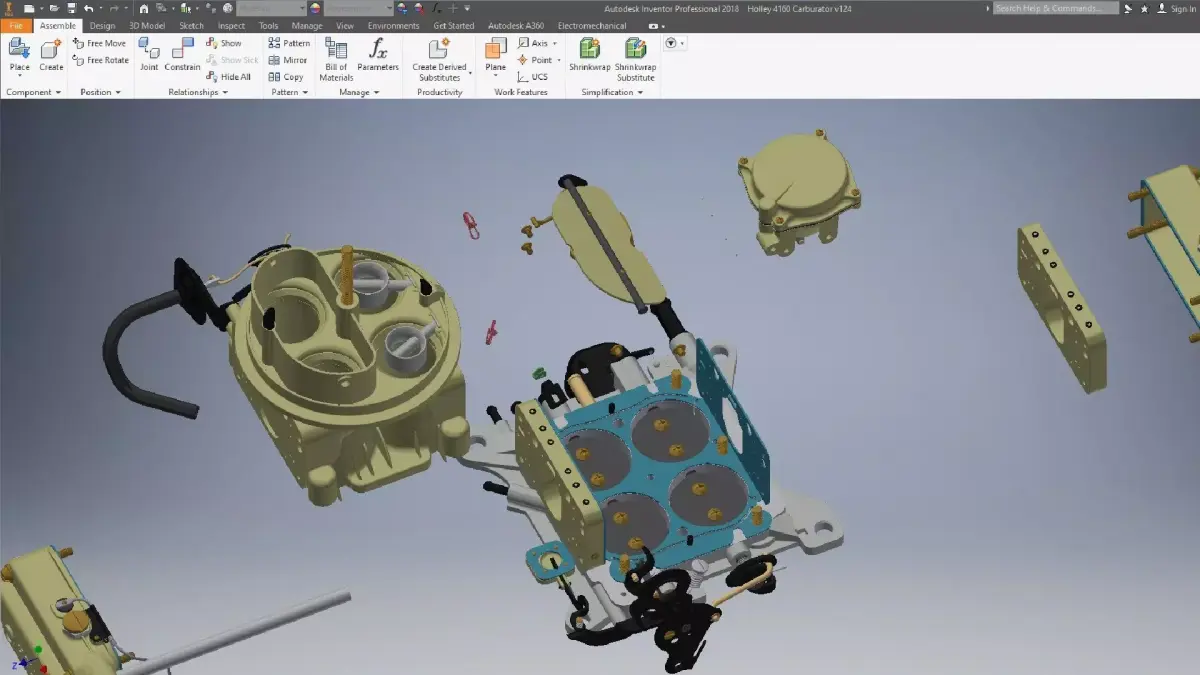Expand the Pattern panel dropdown label
The height and width of the screenshot is (675, 1200).
click(x=289, y=92)
